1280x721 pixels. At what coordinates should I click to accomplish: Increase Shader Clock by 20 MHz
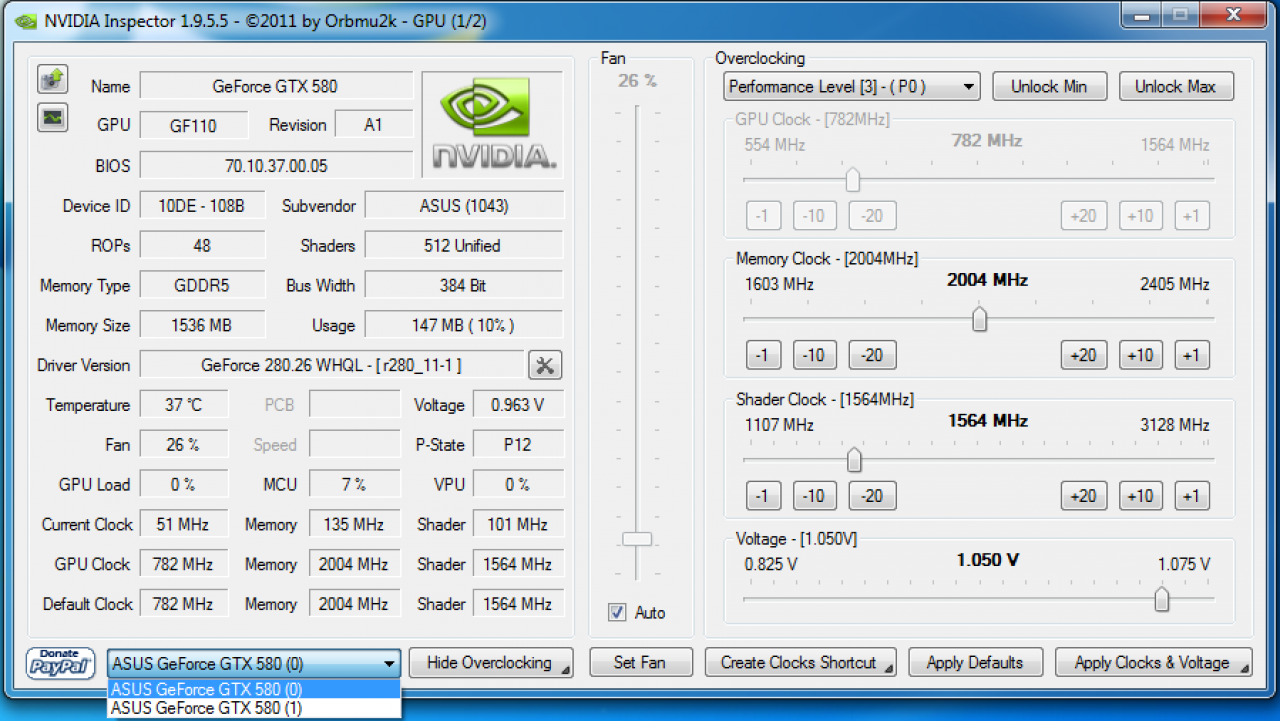point(1083,496)
